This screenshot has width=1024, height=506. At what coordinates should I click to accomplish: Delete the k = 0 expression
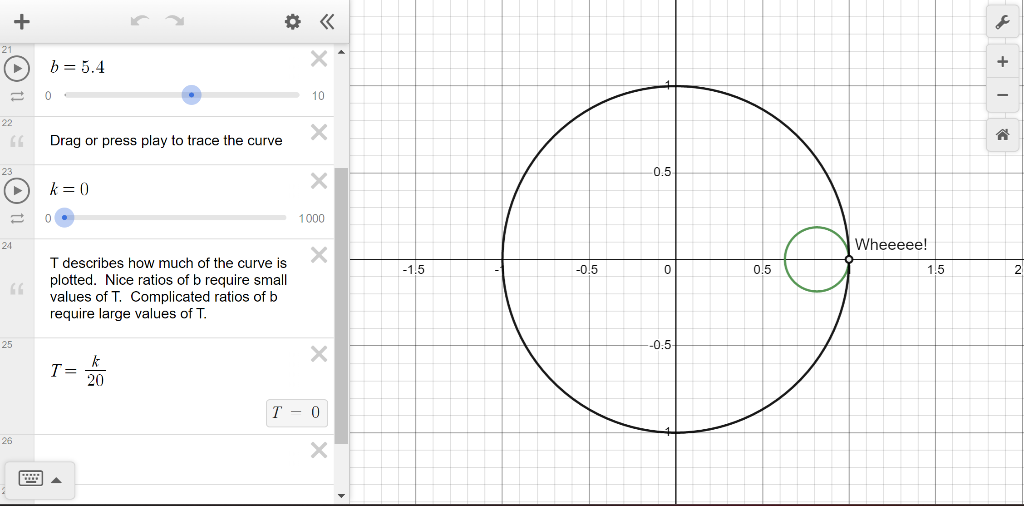[319, 181]
